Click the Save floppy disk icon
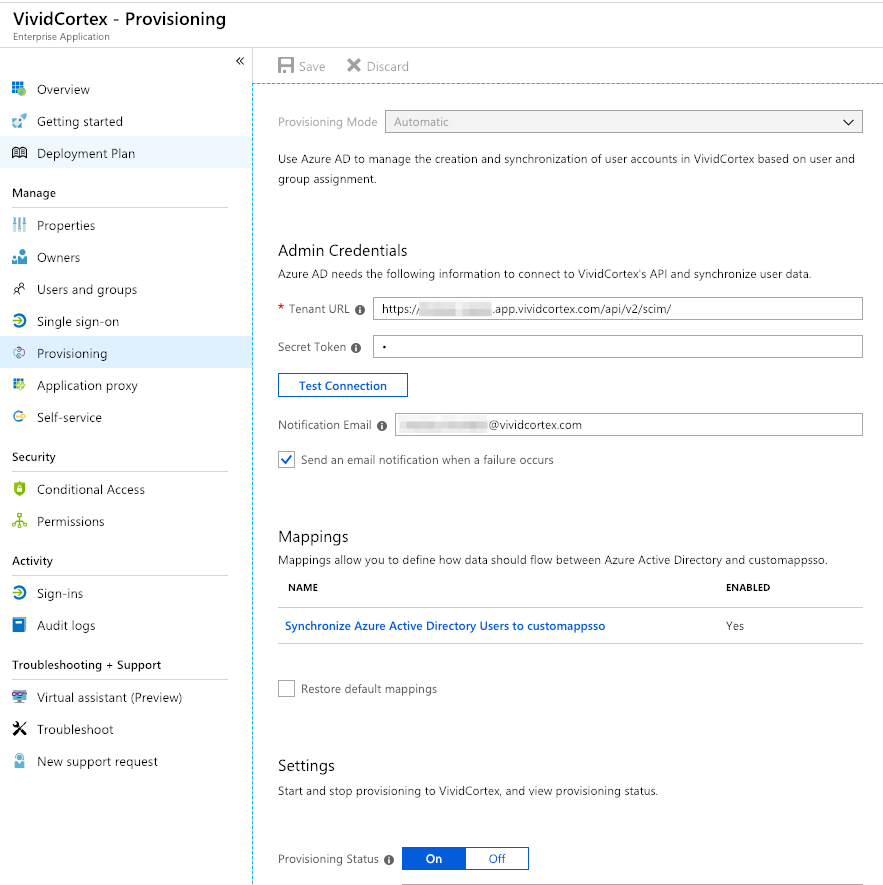The image size is (883, 885). 286,65
